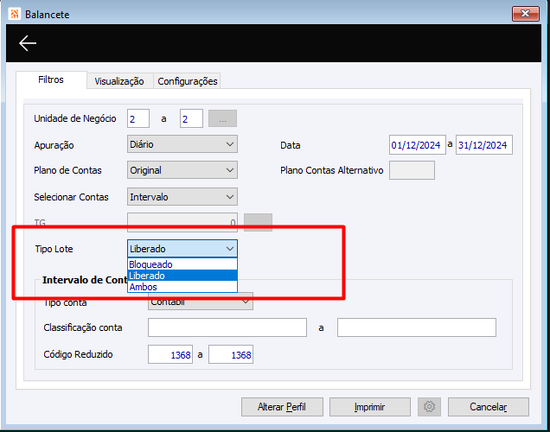The height and width of the screenshot is (432, 550).
Task: Click the second Código Reduzido field
Action: coord(231,355)
